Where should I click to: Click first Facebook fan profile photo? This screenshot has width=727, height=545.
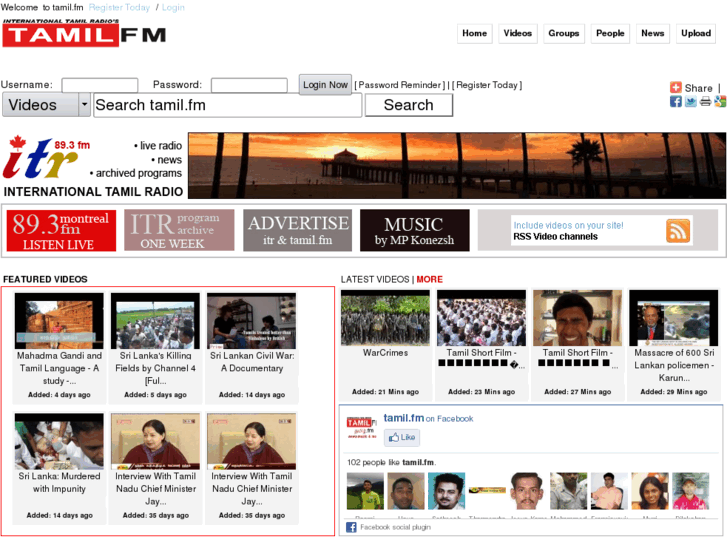[x=365, y=491]
